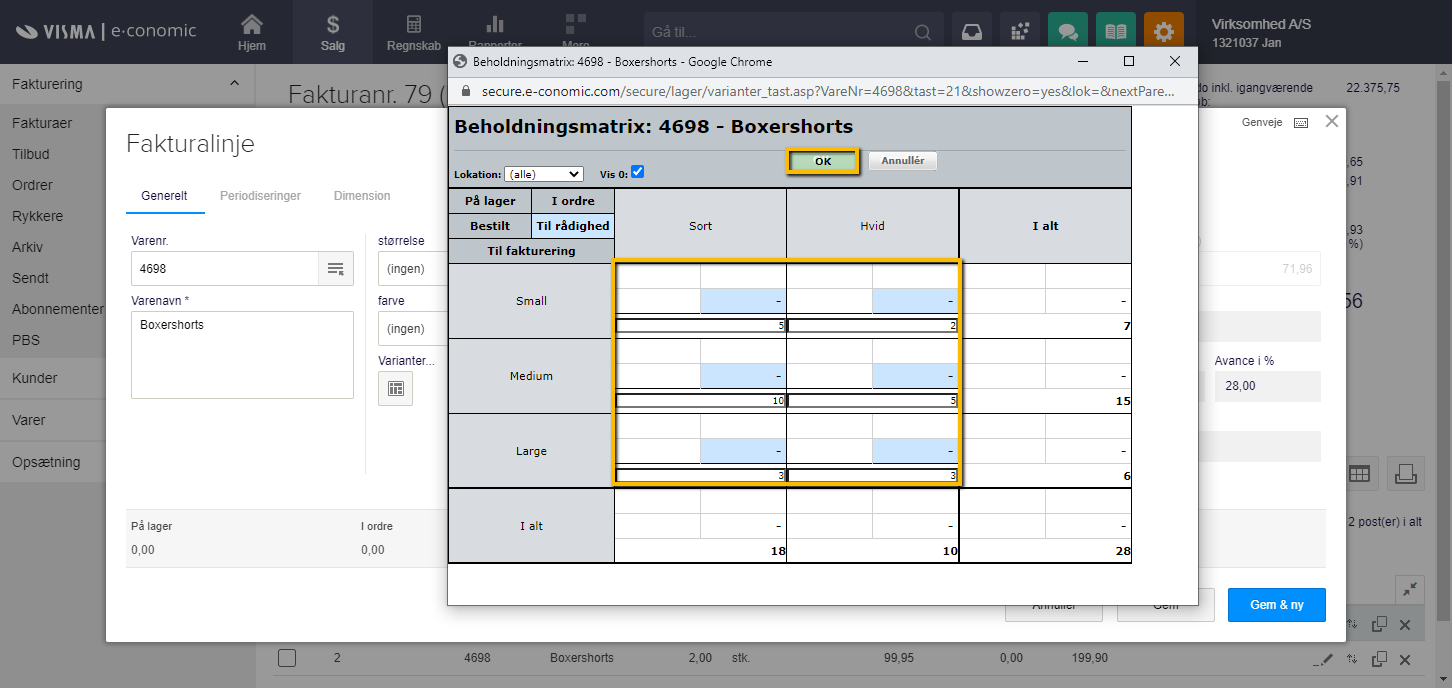Open the Rapporter bar chart icon
1452x688 pixels.
tap(494, 24)
